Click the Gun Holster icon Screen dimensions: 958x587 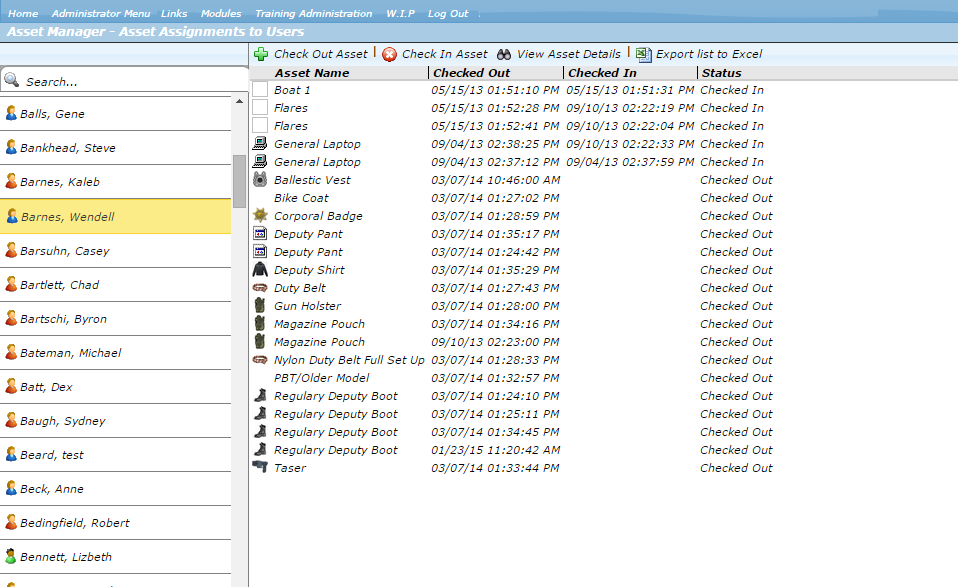point(260,306)
